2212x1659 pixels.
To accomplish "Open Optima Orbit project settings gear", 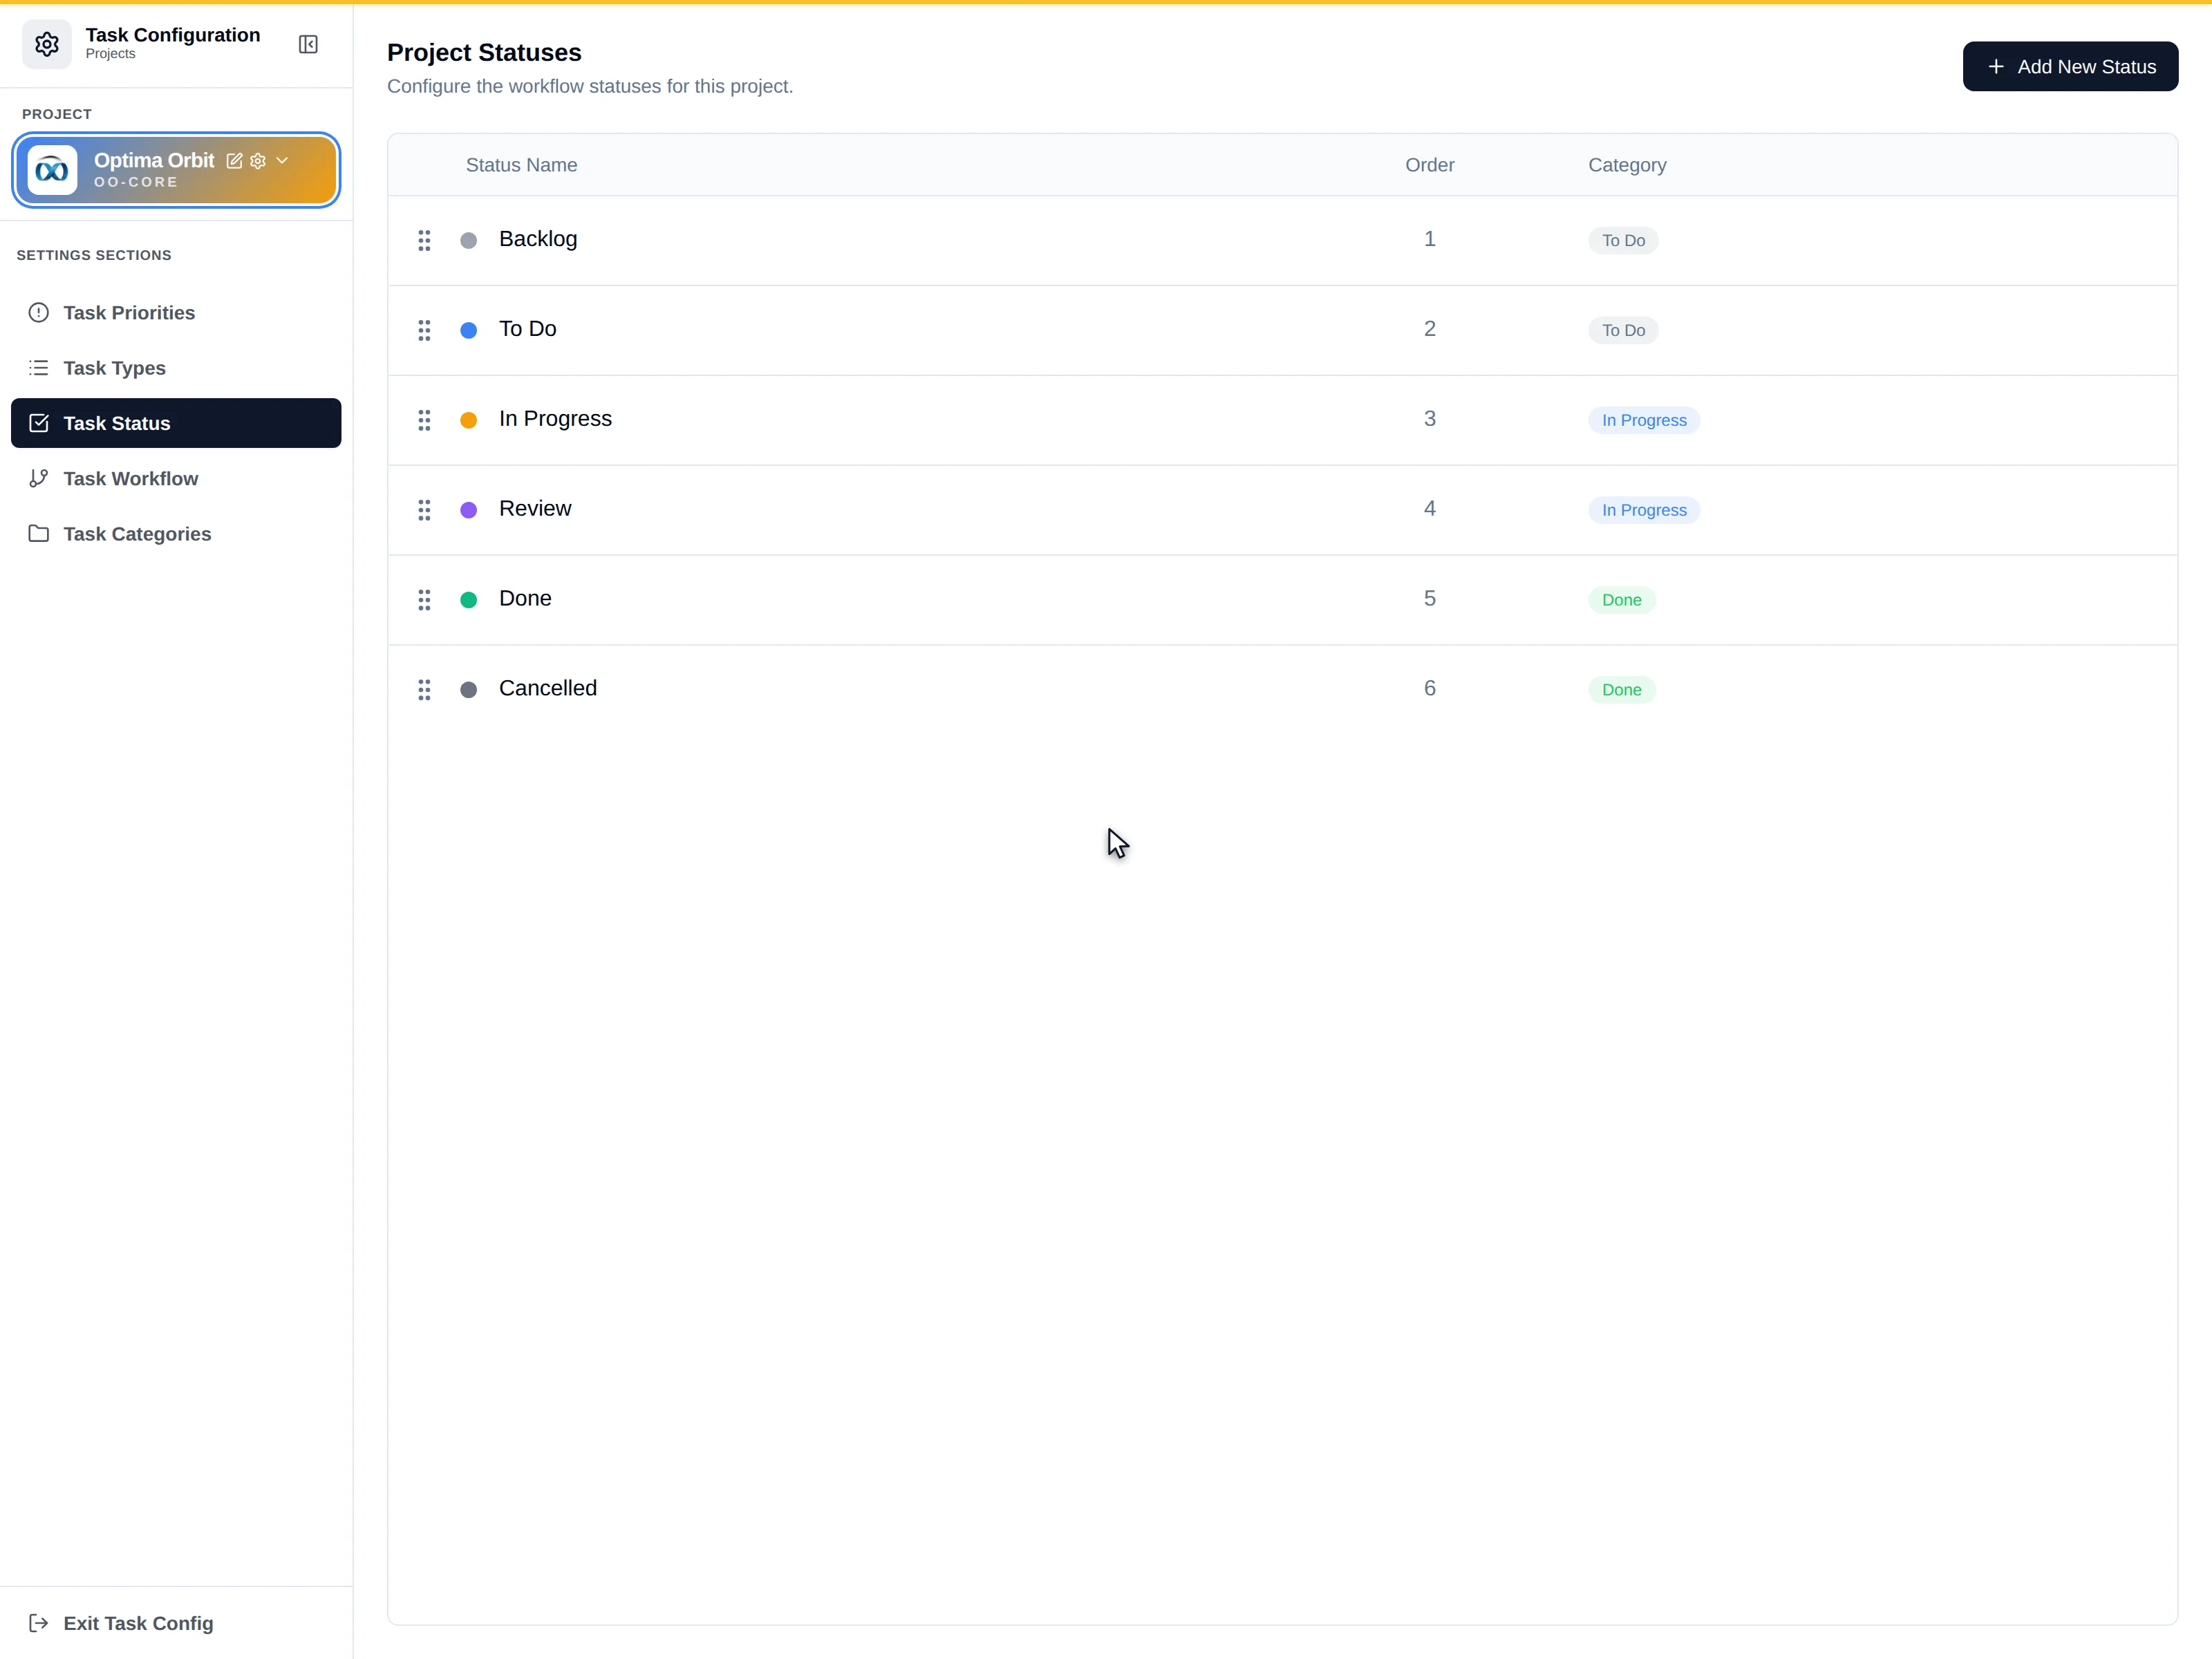I will pos(258,161).
